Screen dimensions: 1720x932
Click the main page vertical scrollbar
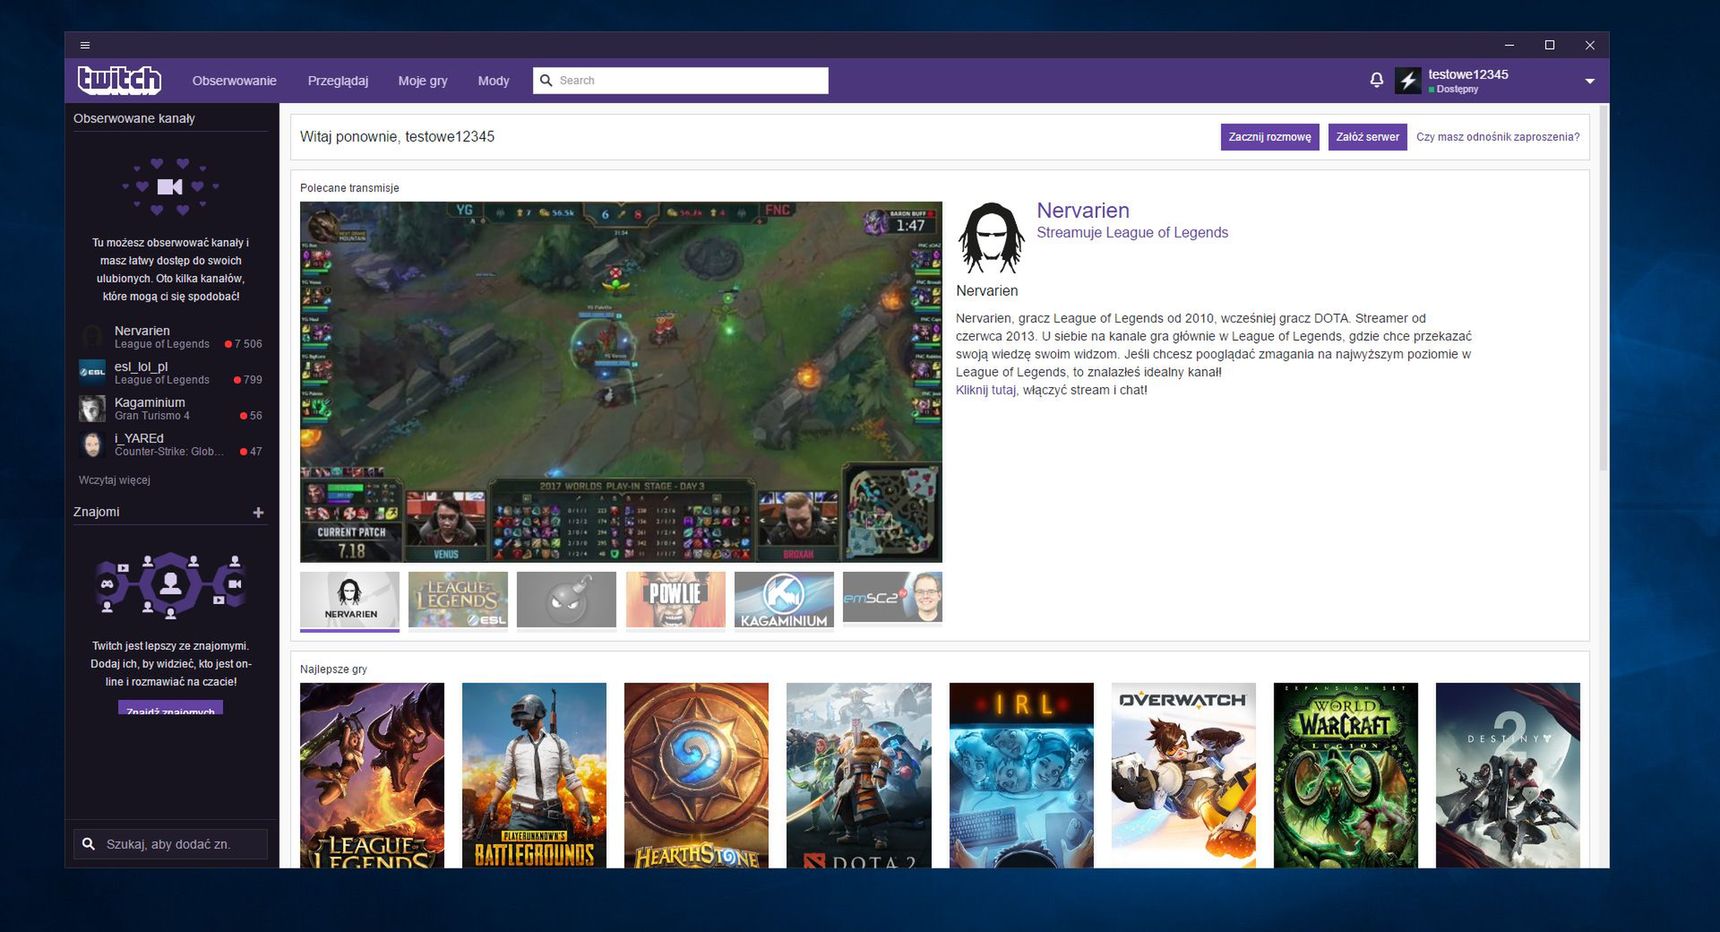(1603, 290)
